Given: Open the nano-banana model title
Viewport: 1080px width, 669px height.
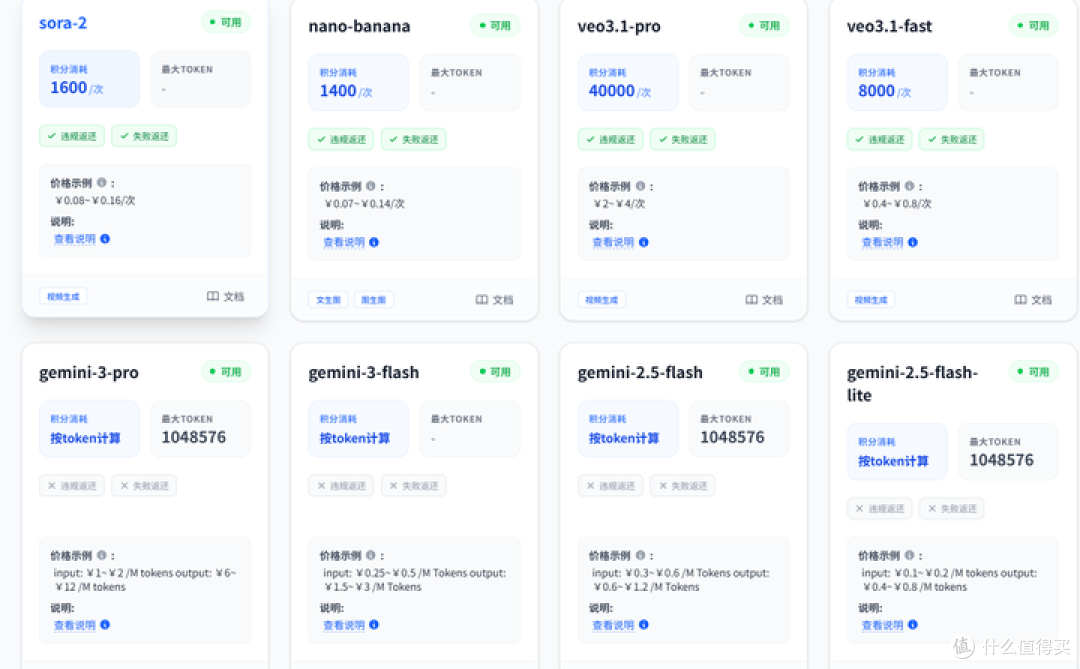Looking at the screenshot, I should tap(359, 26).
